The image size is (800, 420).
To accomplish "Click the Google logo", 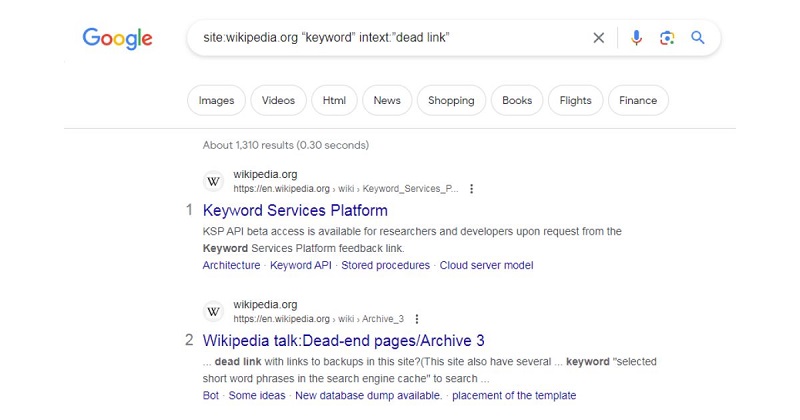I will (117, 38).
